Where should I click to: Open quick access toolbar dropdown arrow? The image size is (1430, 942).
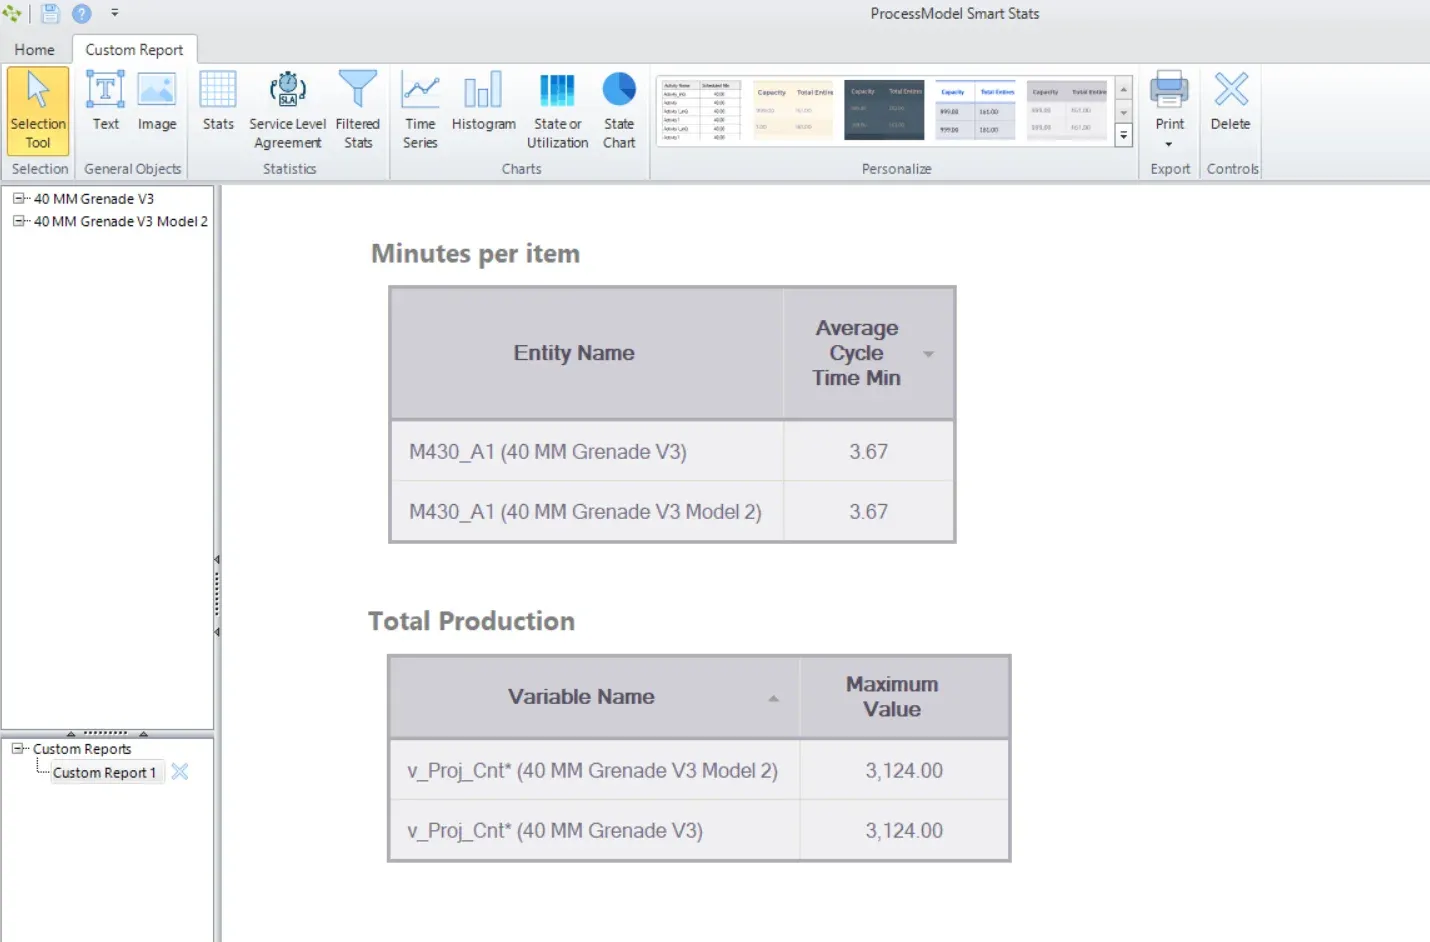pos(114,13)
